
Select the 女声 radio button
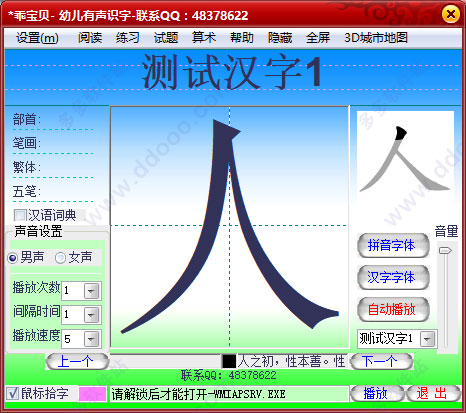60,258
